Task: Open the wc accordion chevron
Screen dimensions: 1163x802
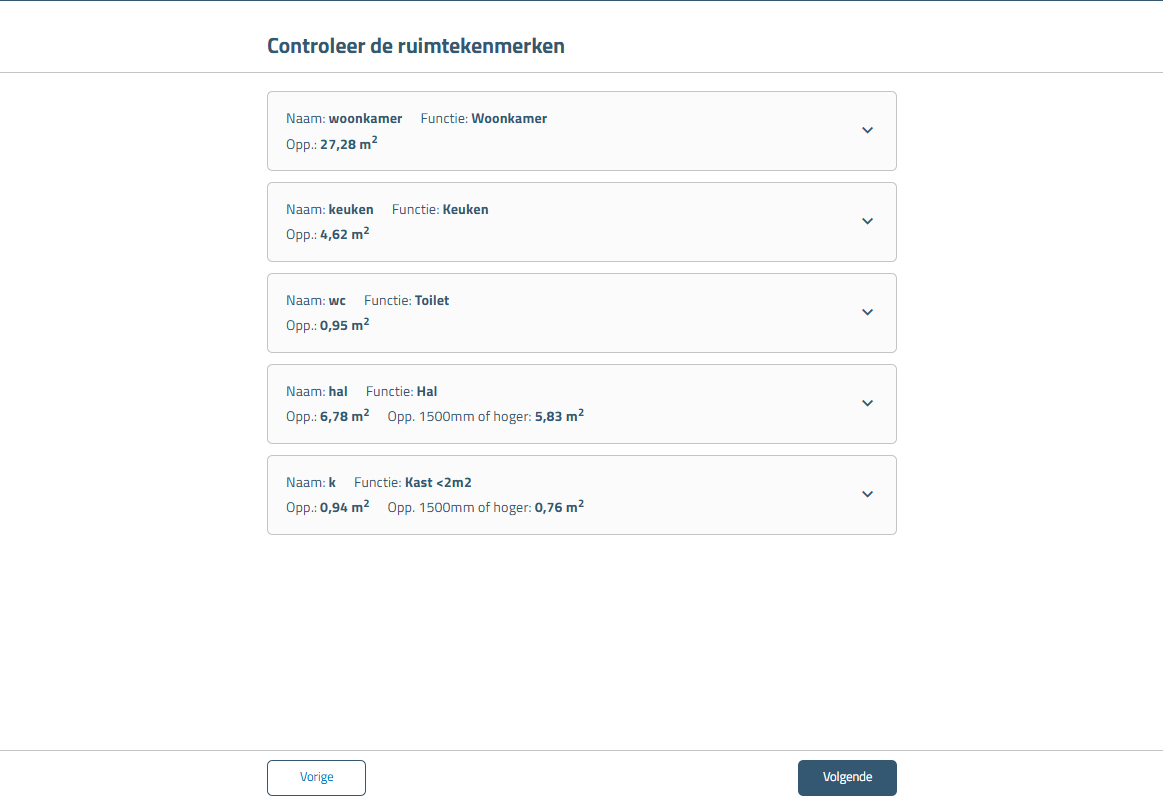Action: click(x=867, y=312)
